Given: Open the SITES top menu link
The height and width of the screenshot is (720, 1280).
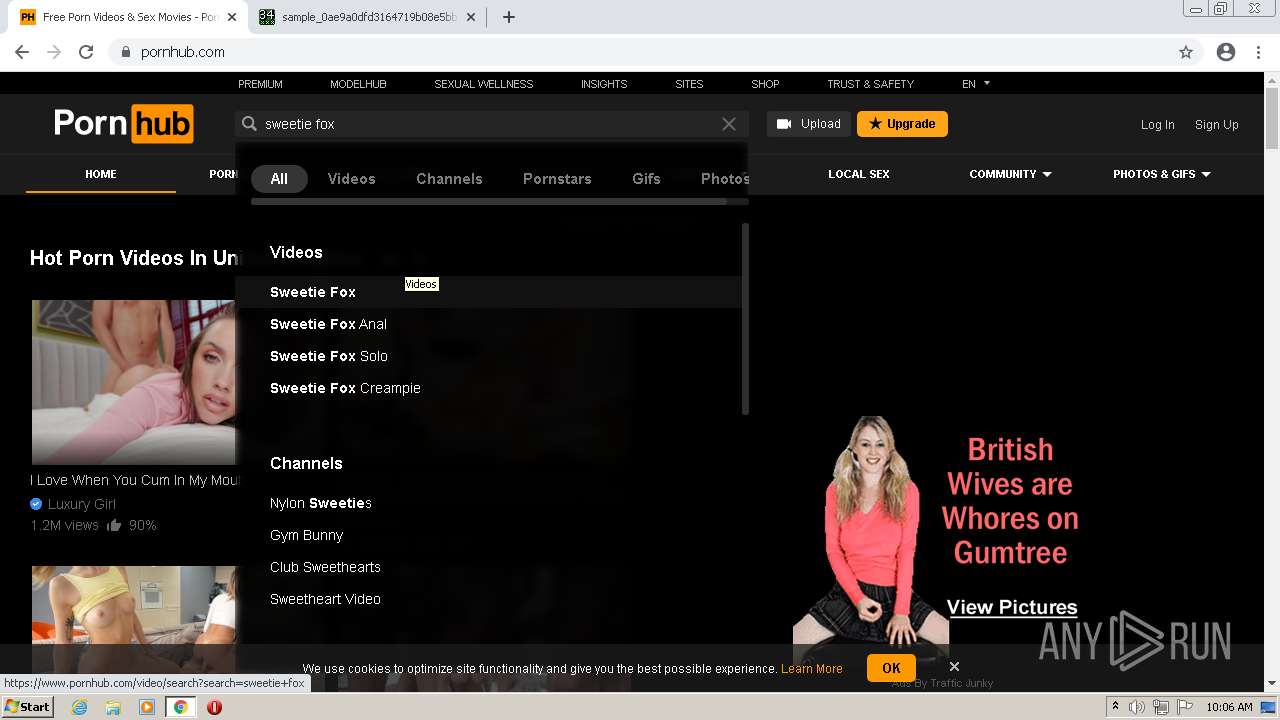Looking at the screenshot, I should click(x=689, y=84).
